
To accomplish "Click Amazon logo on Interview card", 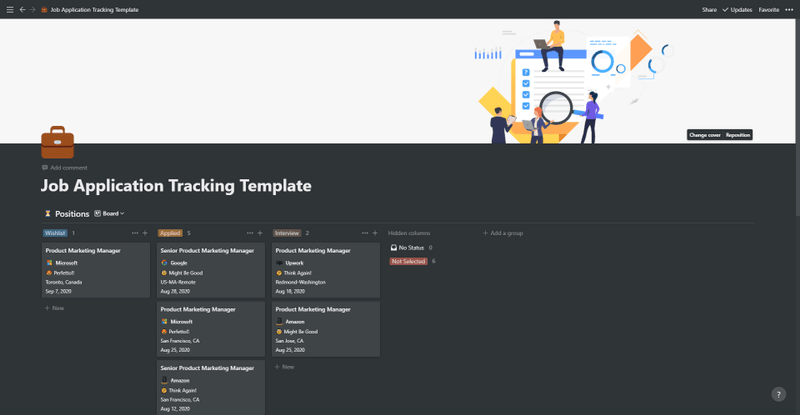I will pos(279,322).
